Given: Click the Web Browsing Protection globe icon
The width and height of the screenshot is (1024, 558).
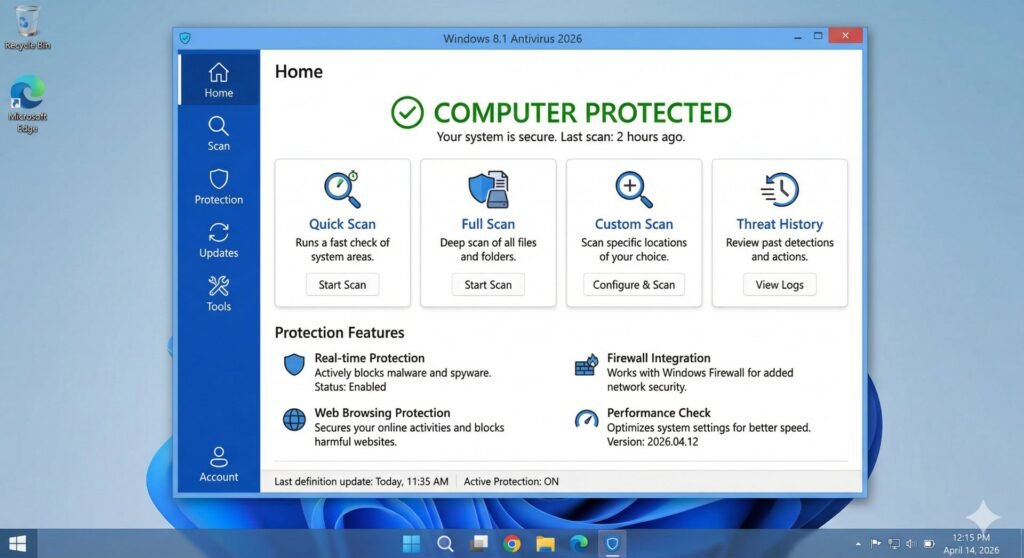Looking at the screenshot, I should tap(294, 419).
